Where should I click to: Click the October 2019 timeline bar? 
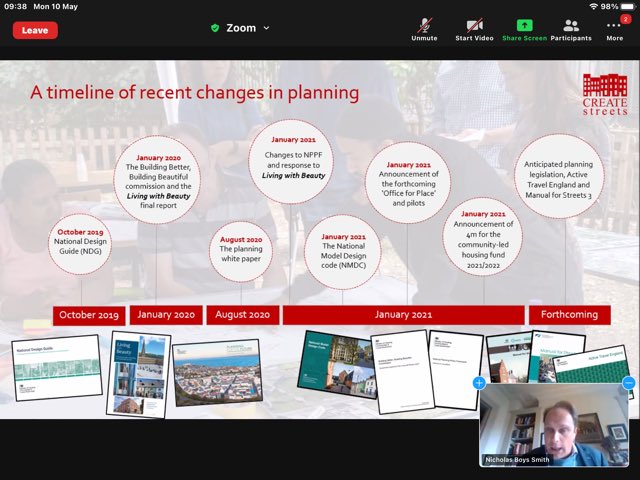[89, 315]
